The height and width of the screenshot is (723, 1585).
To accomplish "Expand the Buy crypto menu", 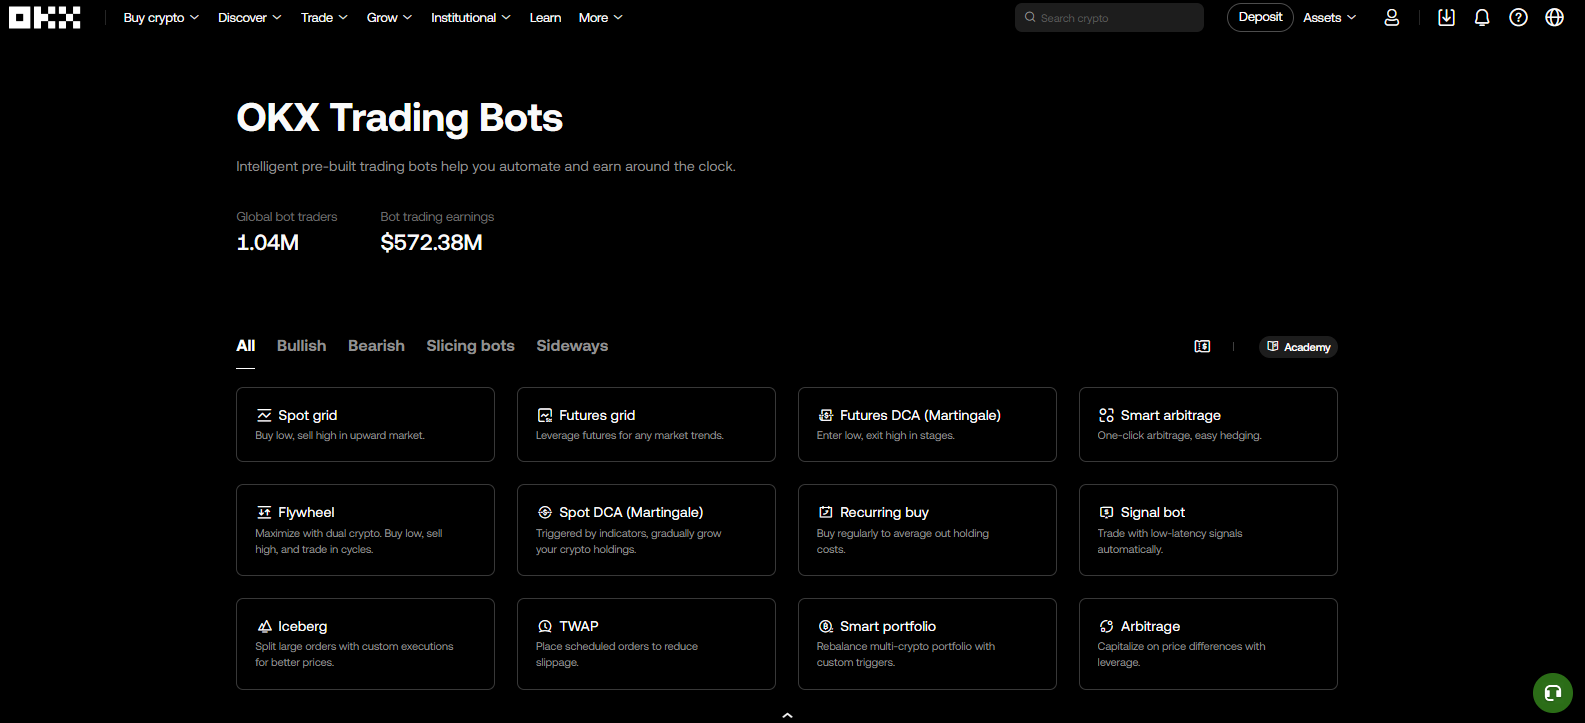I will [161, 18].
